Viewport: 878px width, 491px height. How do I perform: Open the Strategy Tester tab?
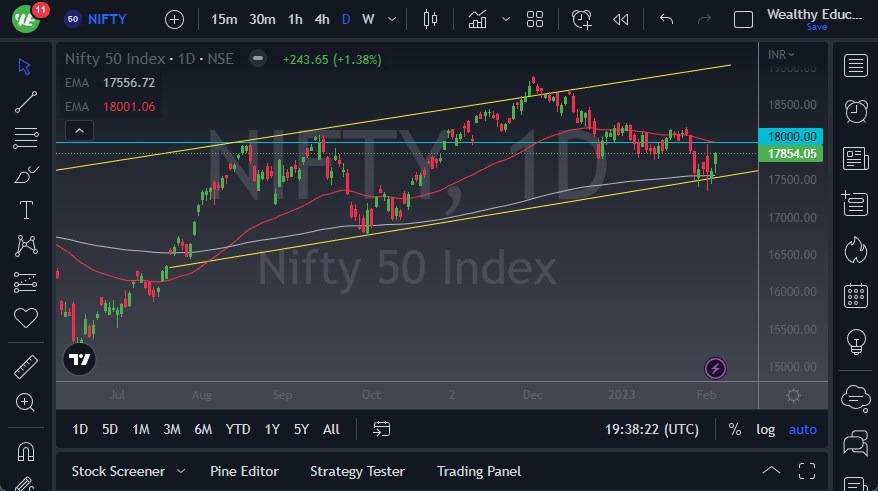point(357,471)
